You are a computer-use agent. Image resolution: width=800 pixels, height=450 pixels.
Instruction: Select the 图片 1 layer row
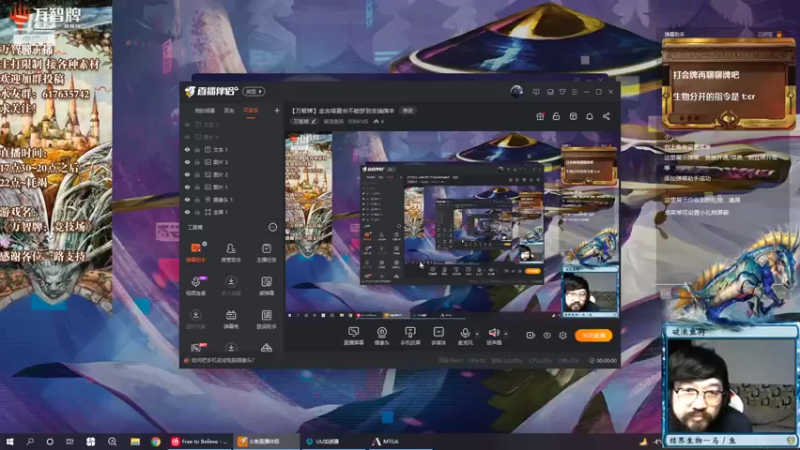(x=232, y=187)
